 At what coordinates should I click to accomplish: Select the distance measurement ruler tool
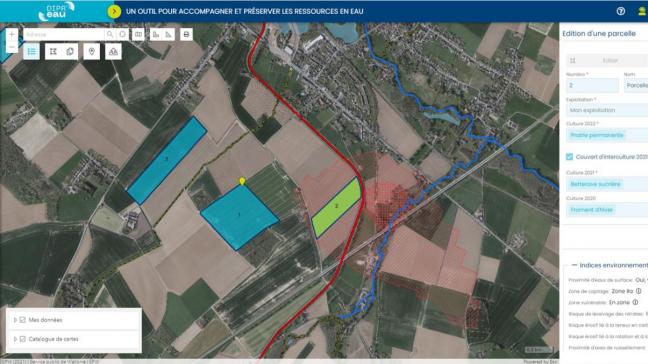(x=156, y=34)
